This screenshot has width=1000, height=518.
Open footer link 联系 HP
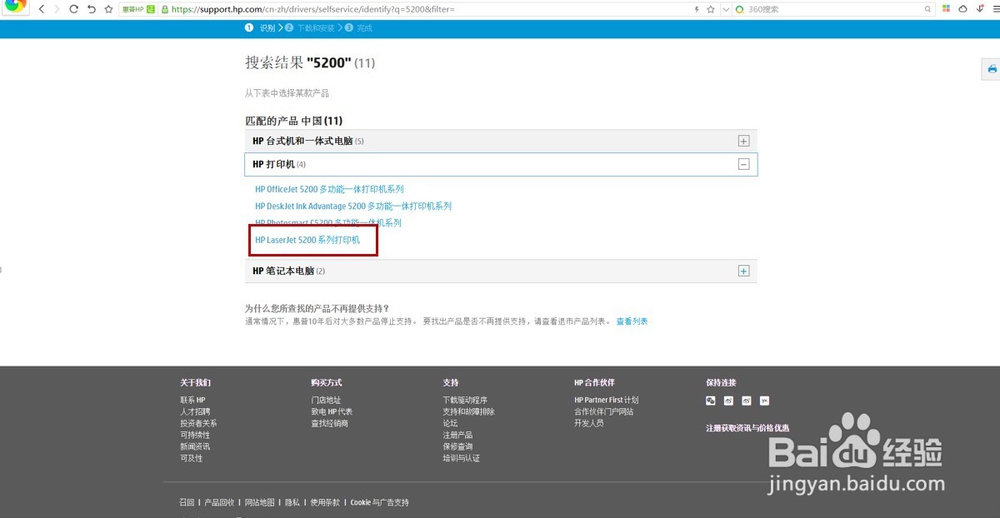(193, 400)
